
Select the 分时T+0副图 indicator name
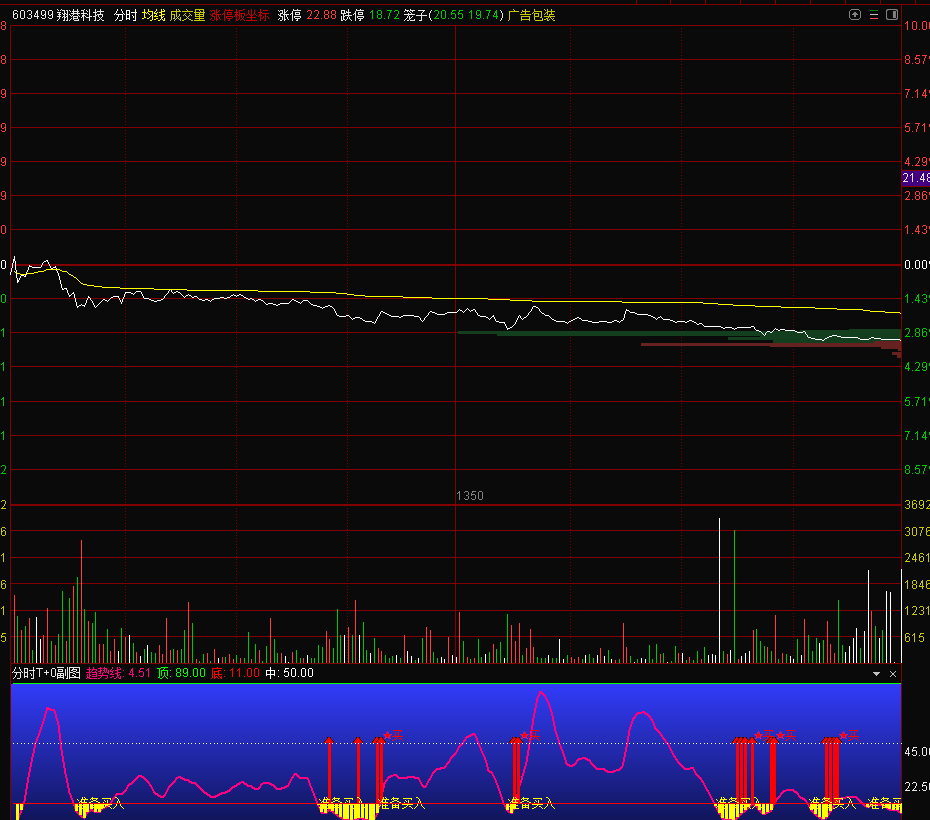[46, 674]
